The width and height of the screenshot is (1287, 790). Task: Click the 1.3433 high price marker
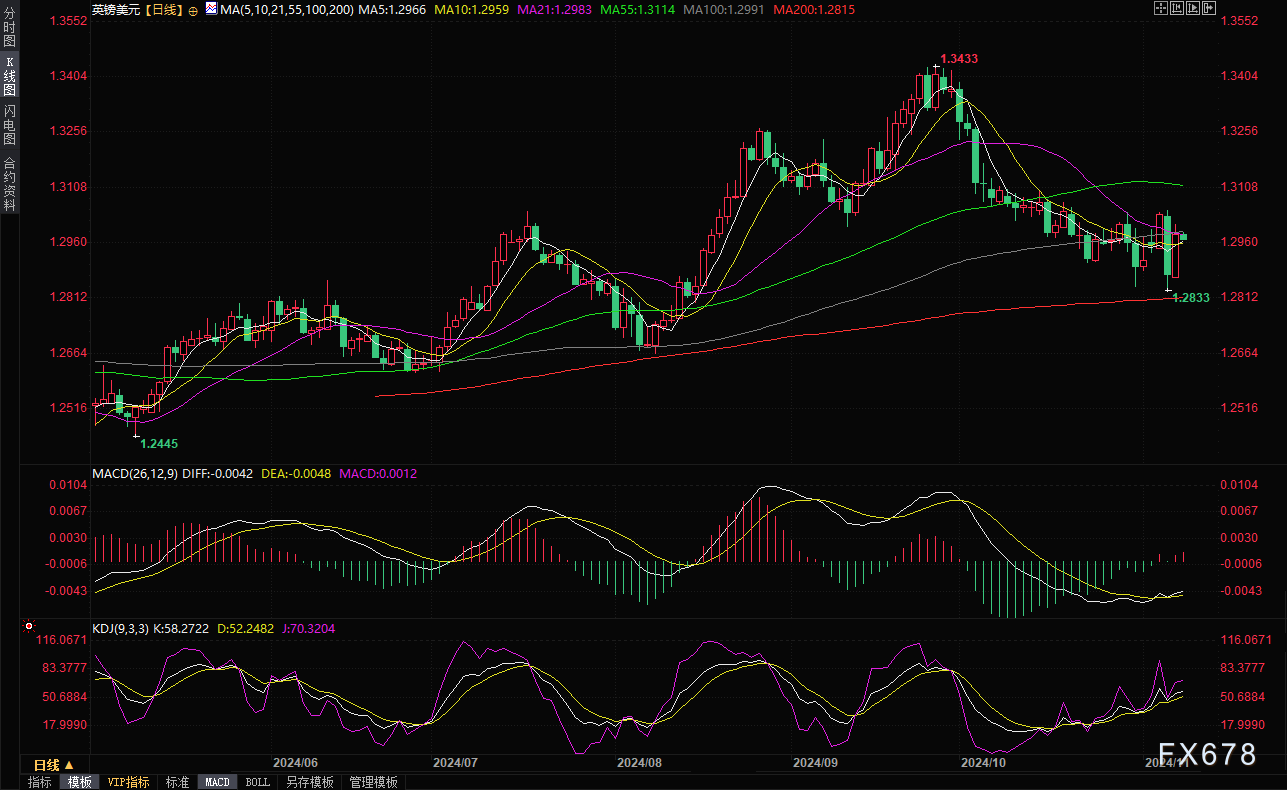958,59
